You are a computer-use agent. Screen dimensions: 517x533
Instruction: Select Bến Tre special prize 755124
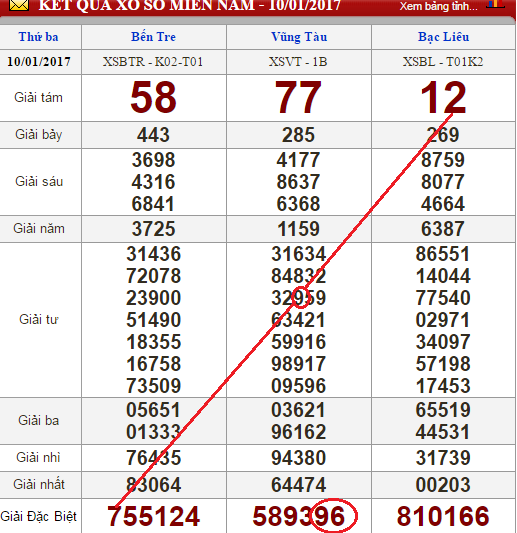[x=154, y=516]
